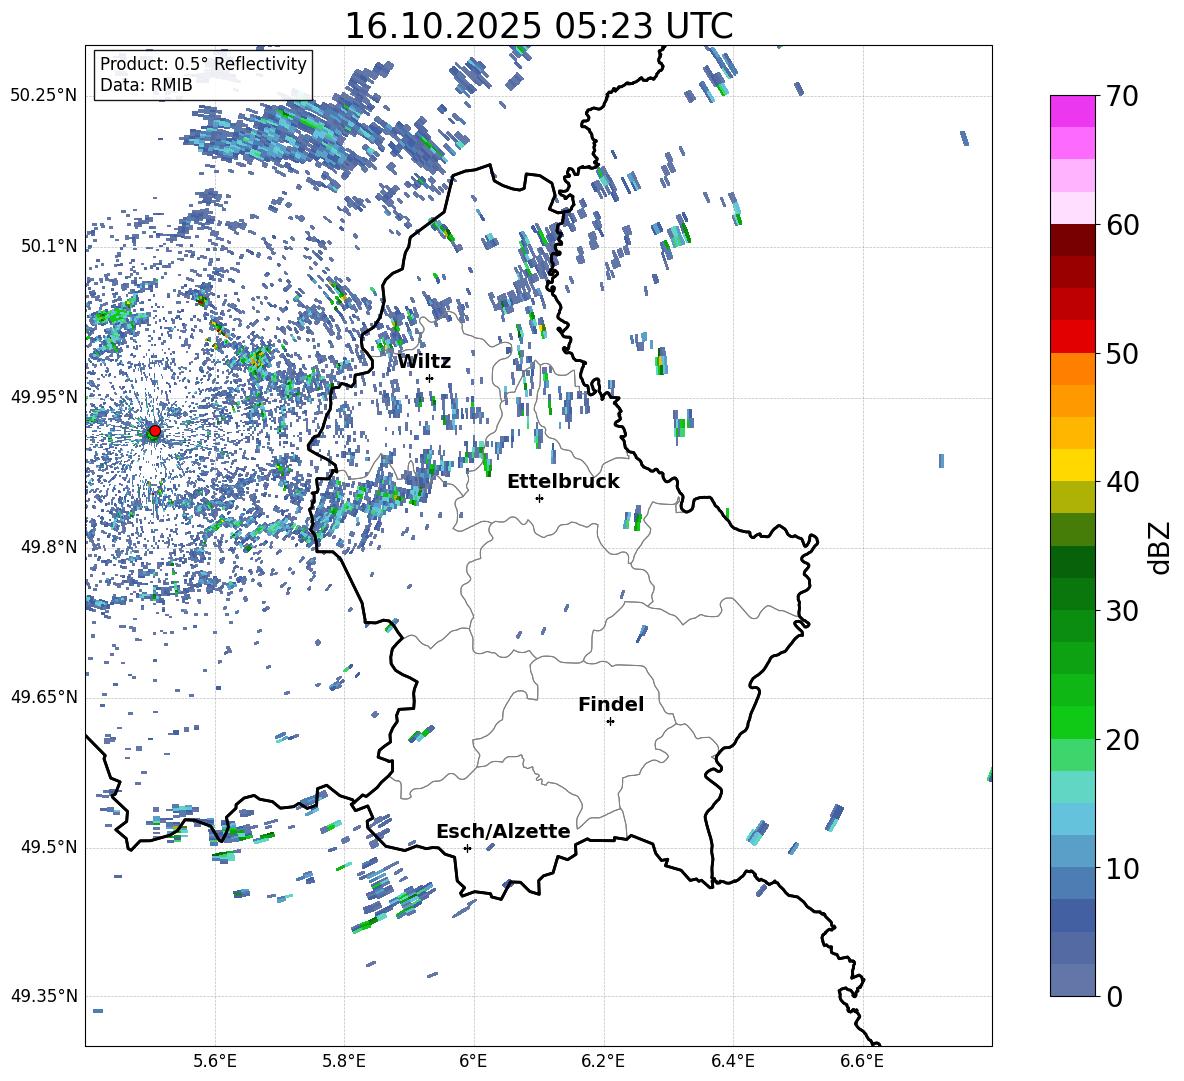Image resolution: width=1184 pixels, height=1081 pixels.
Task: Select the yellow colorbar segment above 40
Action: pos(1073,465)
